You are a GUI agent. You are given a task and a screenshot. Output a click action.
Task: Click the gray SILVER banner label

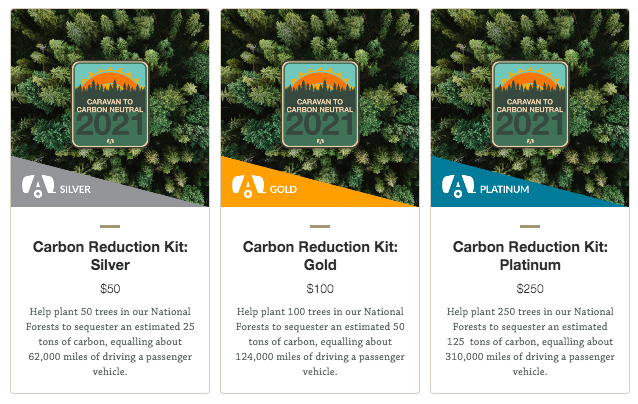(x=75, y=189)
